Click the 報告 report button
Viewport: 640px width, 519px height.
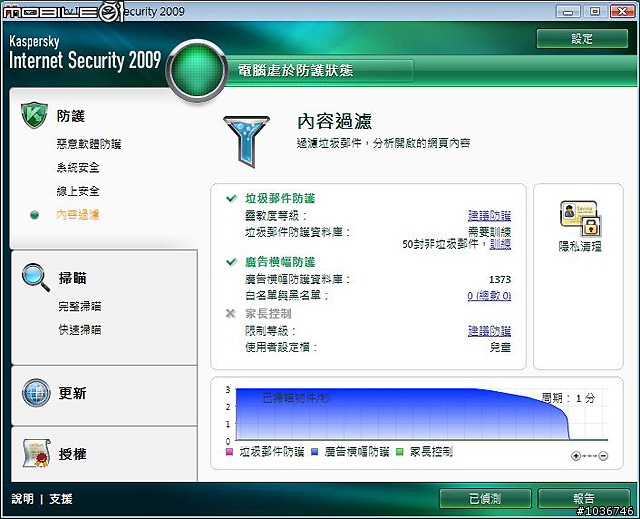tap(584, 499)
